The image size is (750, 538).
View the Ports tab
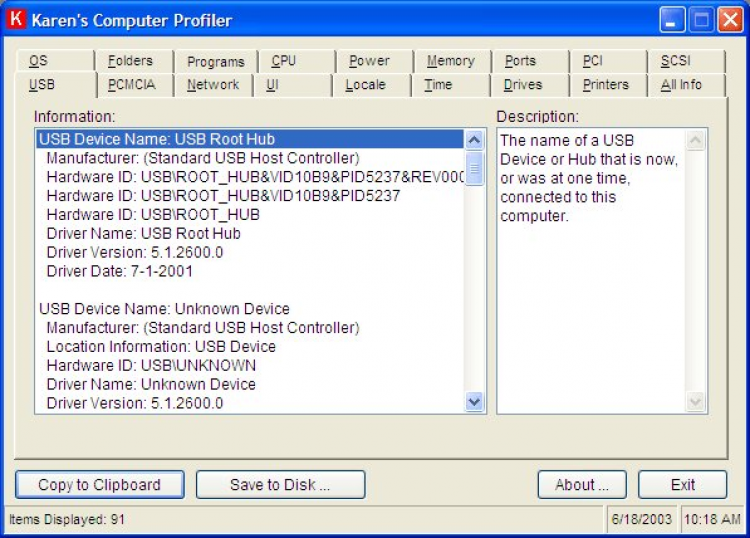tap(530, 61)
